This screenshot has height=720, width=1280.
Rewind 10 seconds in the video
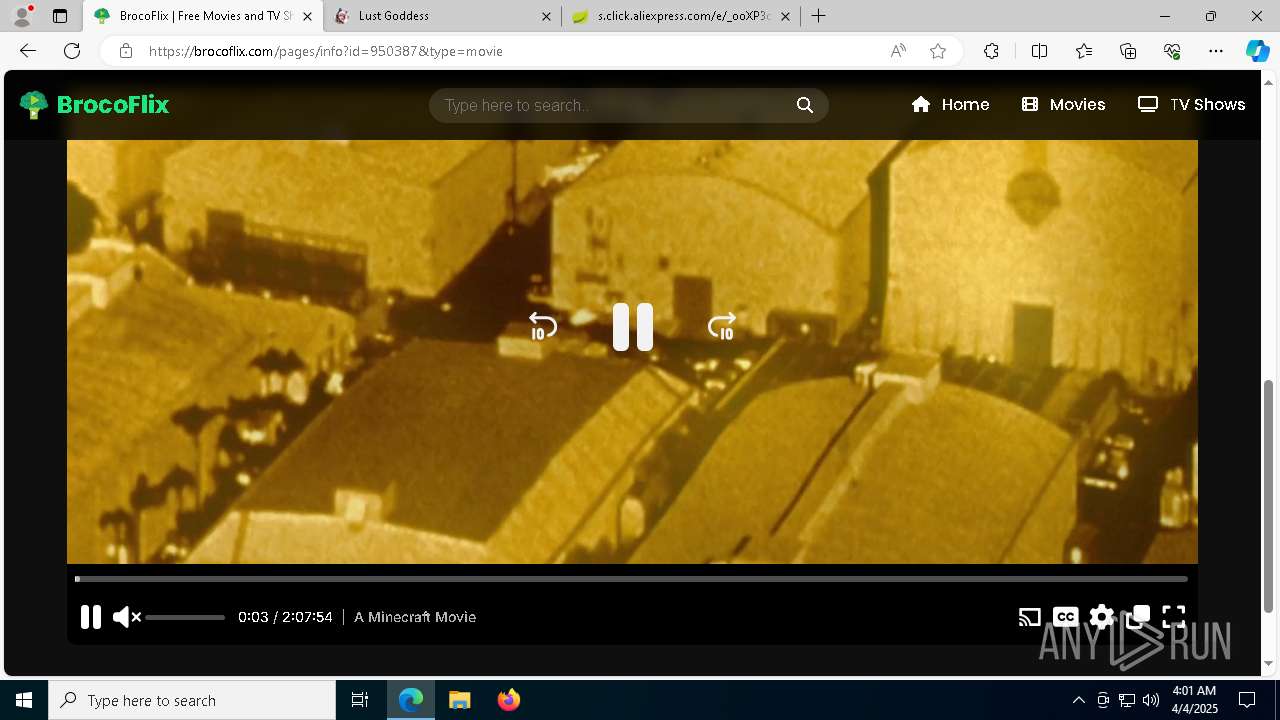coord(543,327)
